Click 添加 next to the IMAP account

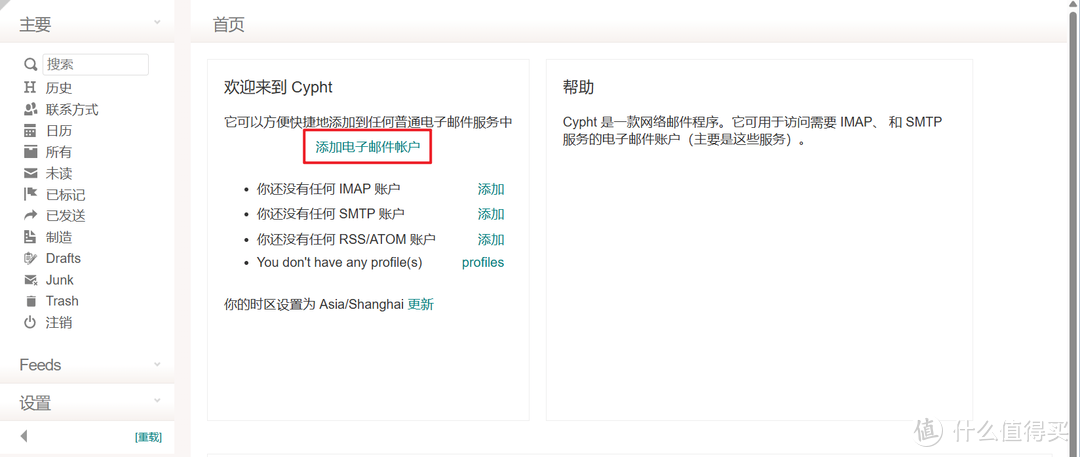coord(491,189)
